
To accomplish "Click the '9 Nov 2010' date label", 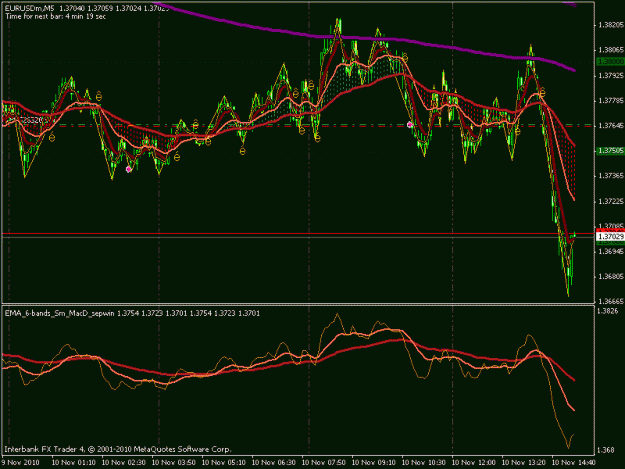I will (x=20, y=463).
